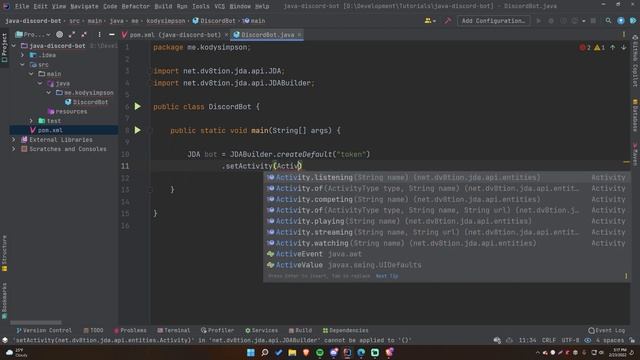The image size is (640, 360).
Task: Open the Terminal tool window
Action: click(x=174, y=330)
